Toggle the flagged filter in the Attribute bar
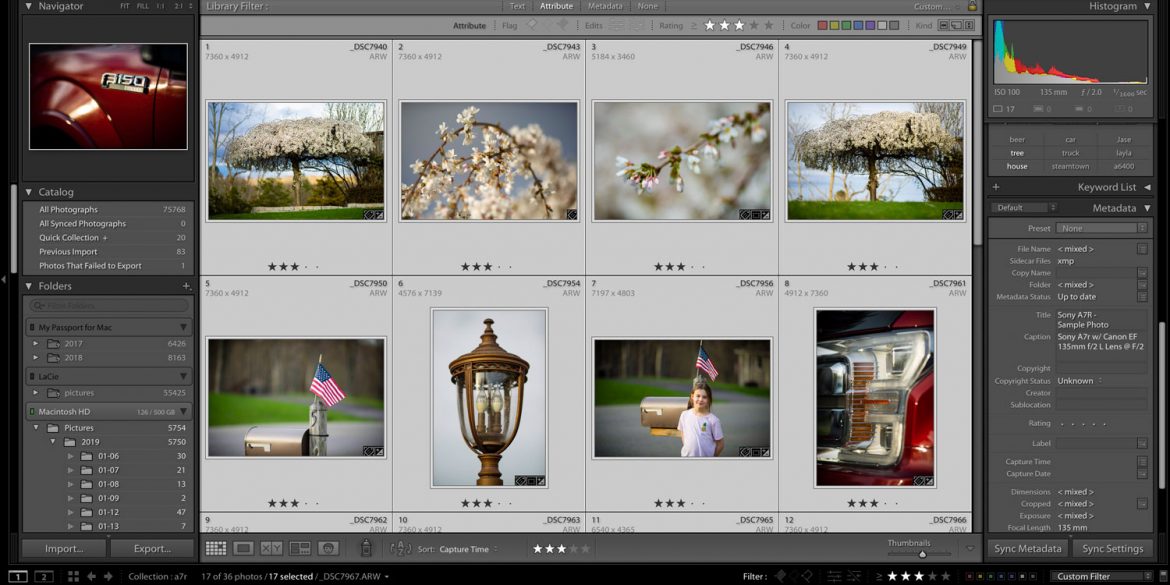 pos(532,25)
